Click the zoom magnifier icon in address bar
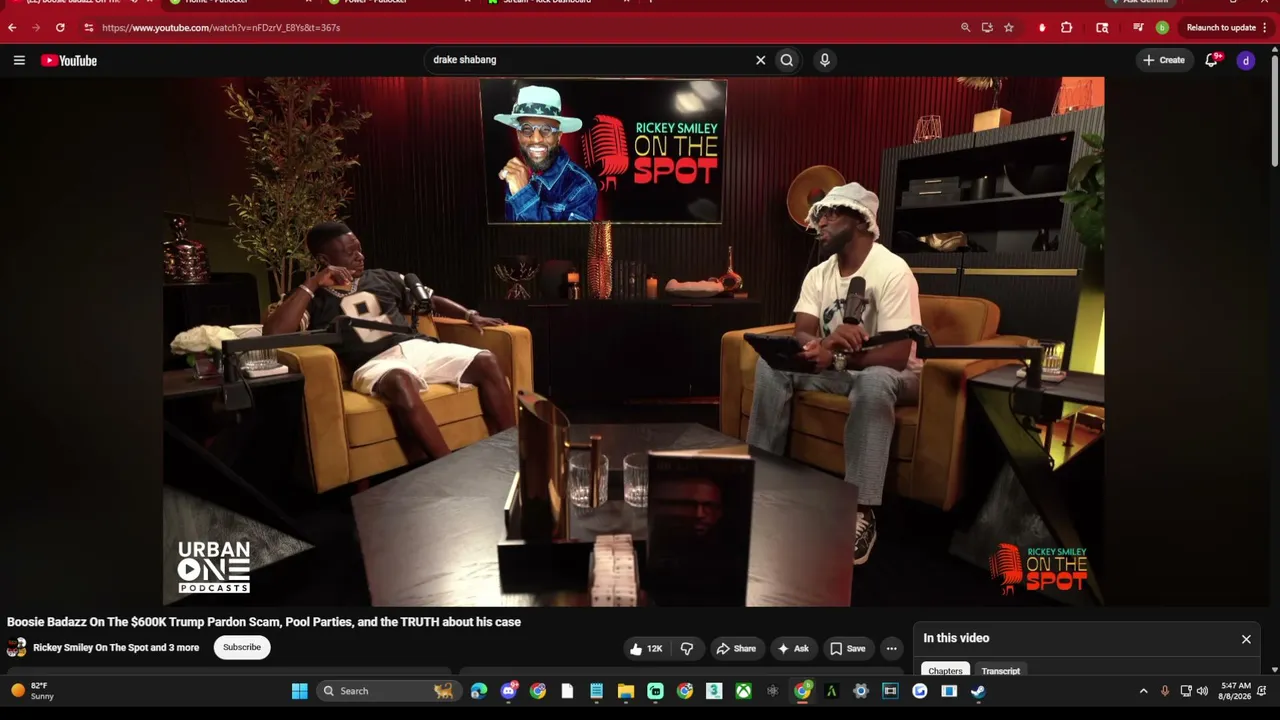Viewport: 1280px width, 720px height. coord(965,28)
